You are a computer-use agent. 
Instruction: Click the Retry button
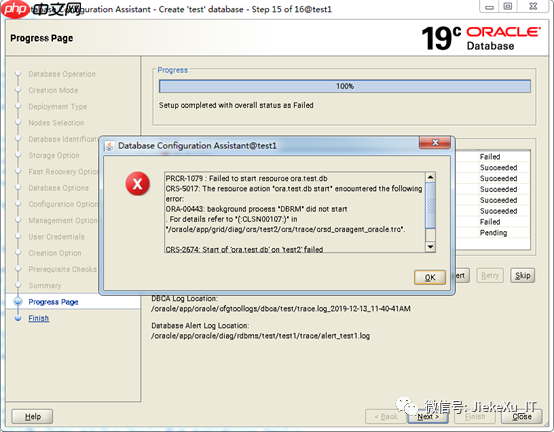pos(489,275)
